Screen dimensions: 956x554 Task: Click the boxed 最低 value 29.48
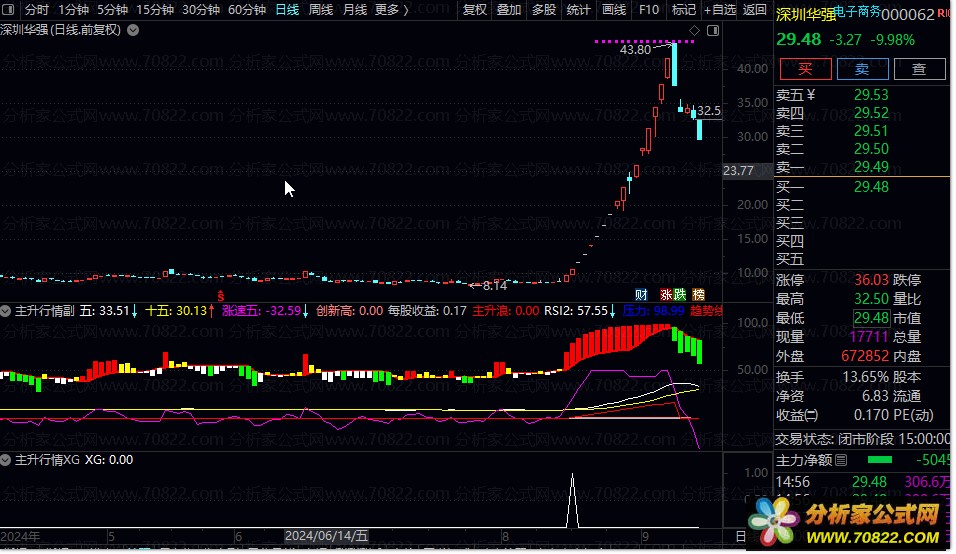click(871, 318)
